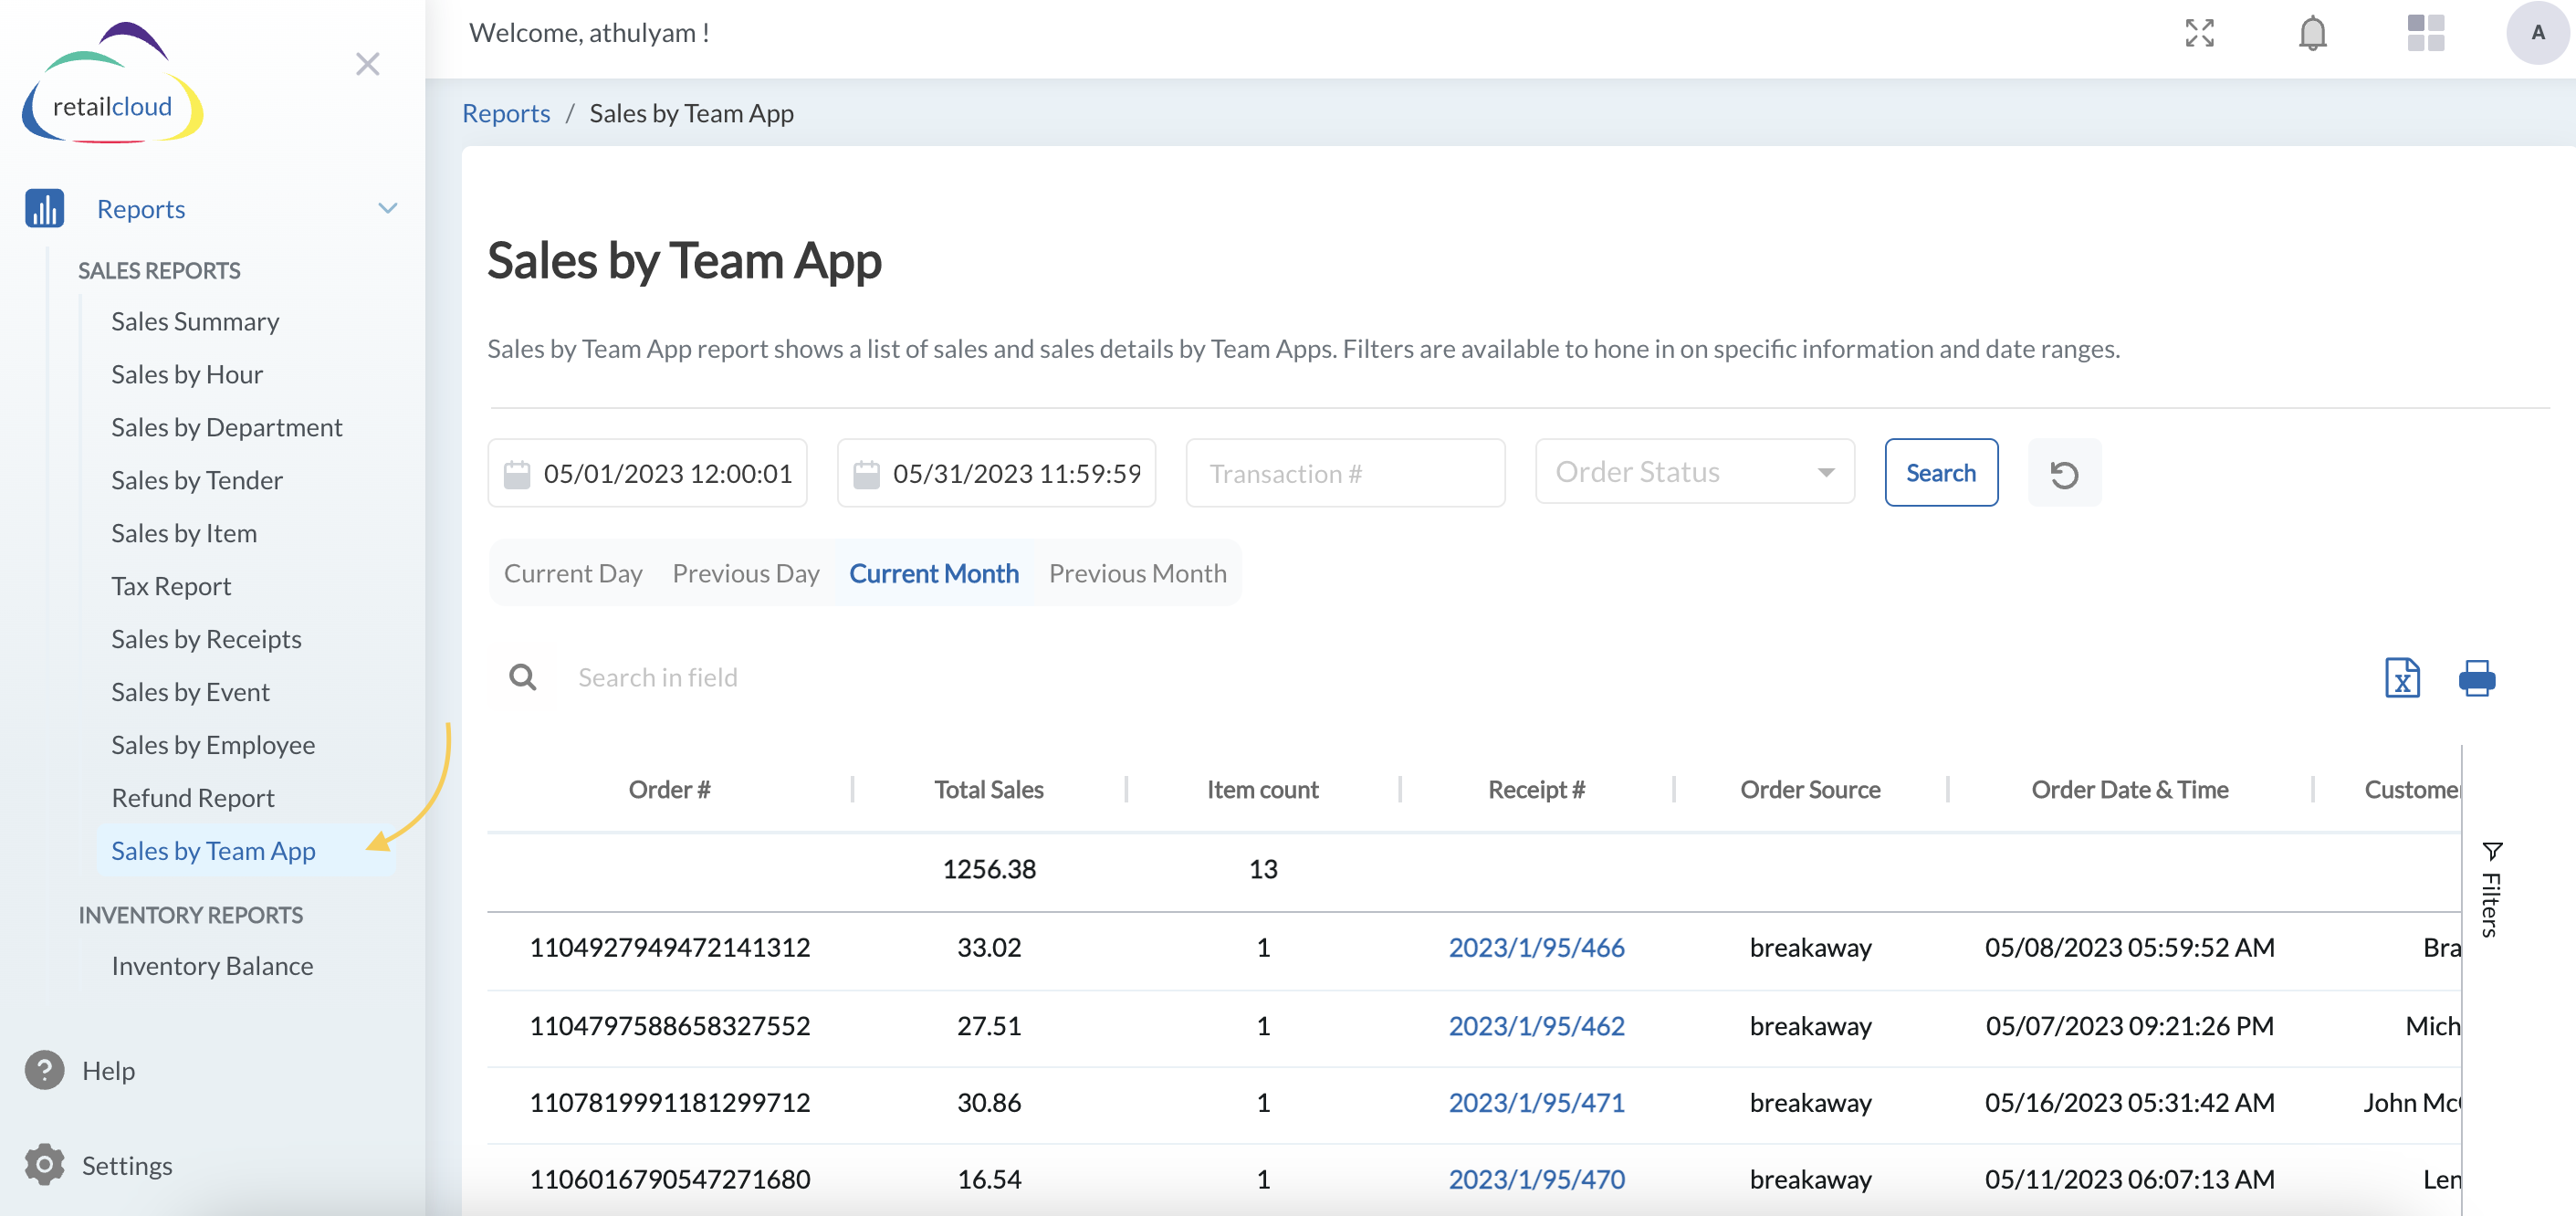Open Inventory Balance report
Screen dimensions: 2576x1216
coord(212,966)
